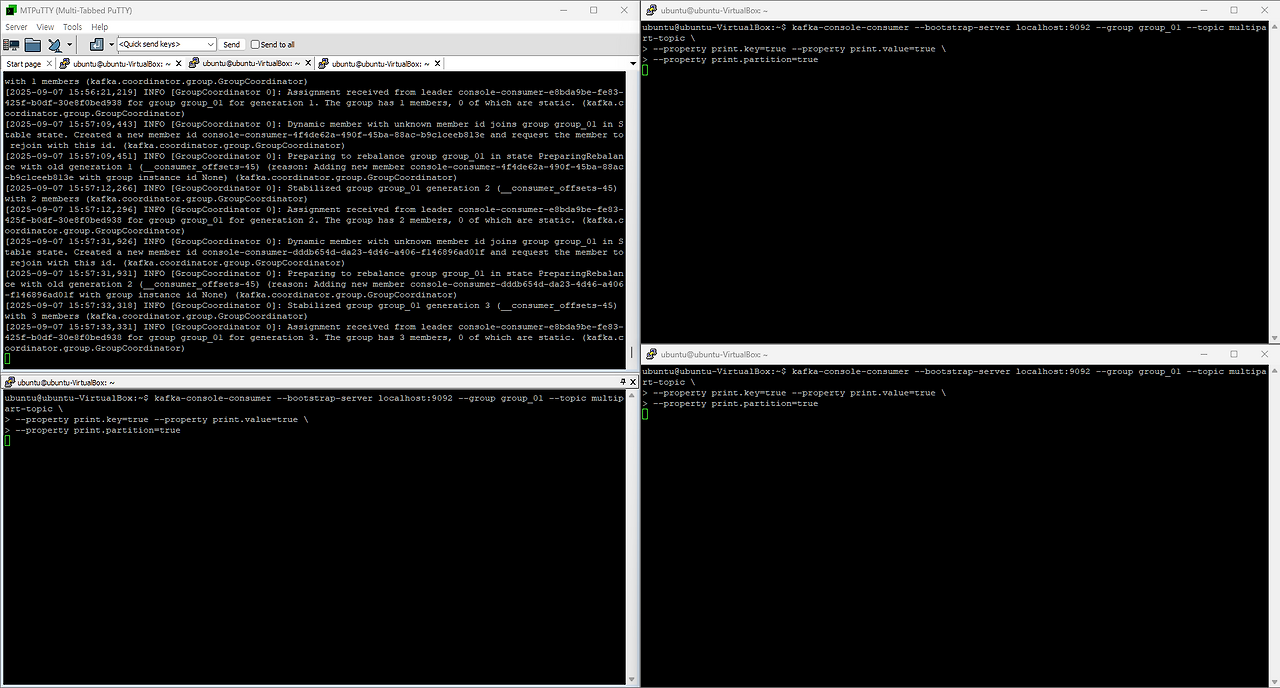Enable the Send to all checkbox

pyautogui.click(x=255, y=44)
